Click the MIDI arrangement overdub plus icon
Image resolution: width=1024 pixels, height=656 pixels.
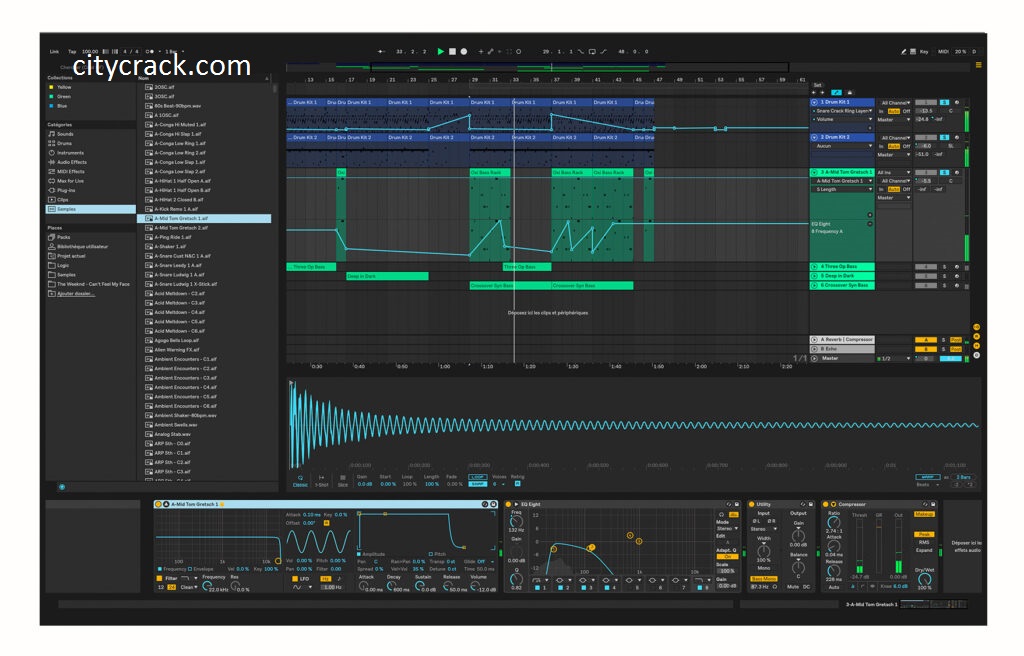tap(481, 51)
